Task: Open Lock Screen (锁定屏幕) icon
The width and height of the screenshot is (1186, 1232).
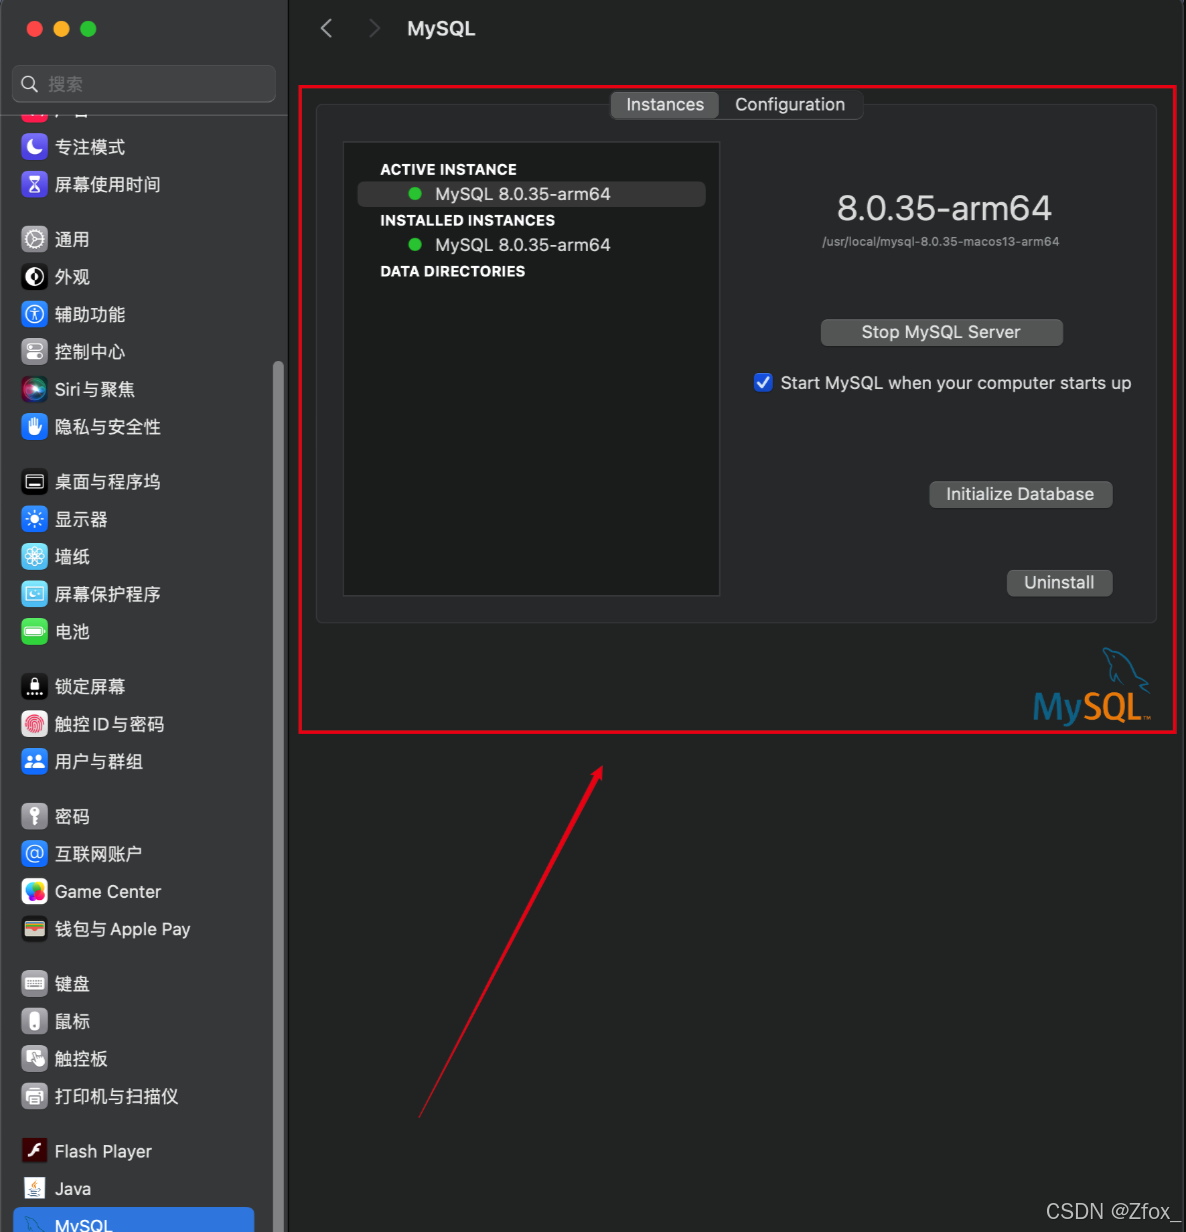Action: (x=35, y=687)
